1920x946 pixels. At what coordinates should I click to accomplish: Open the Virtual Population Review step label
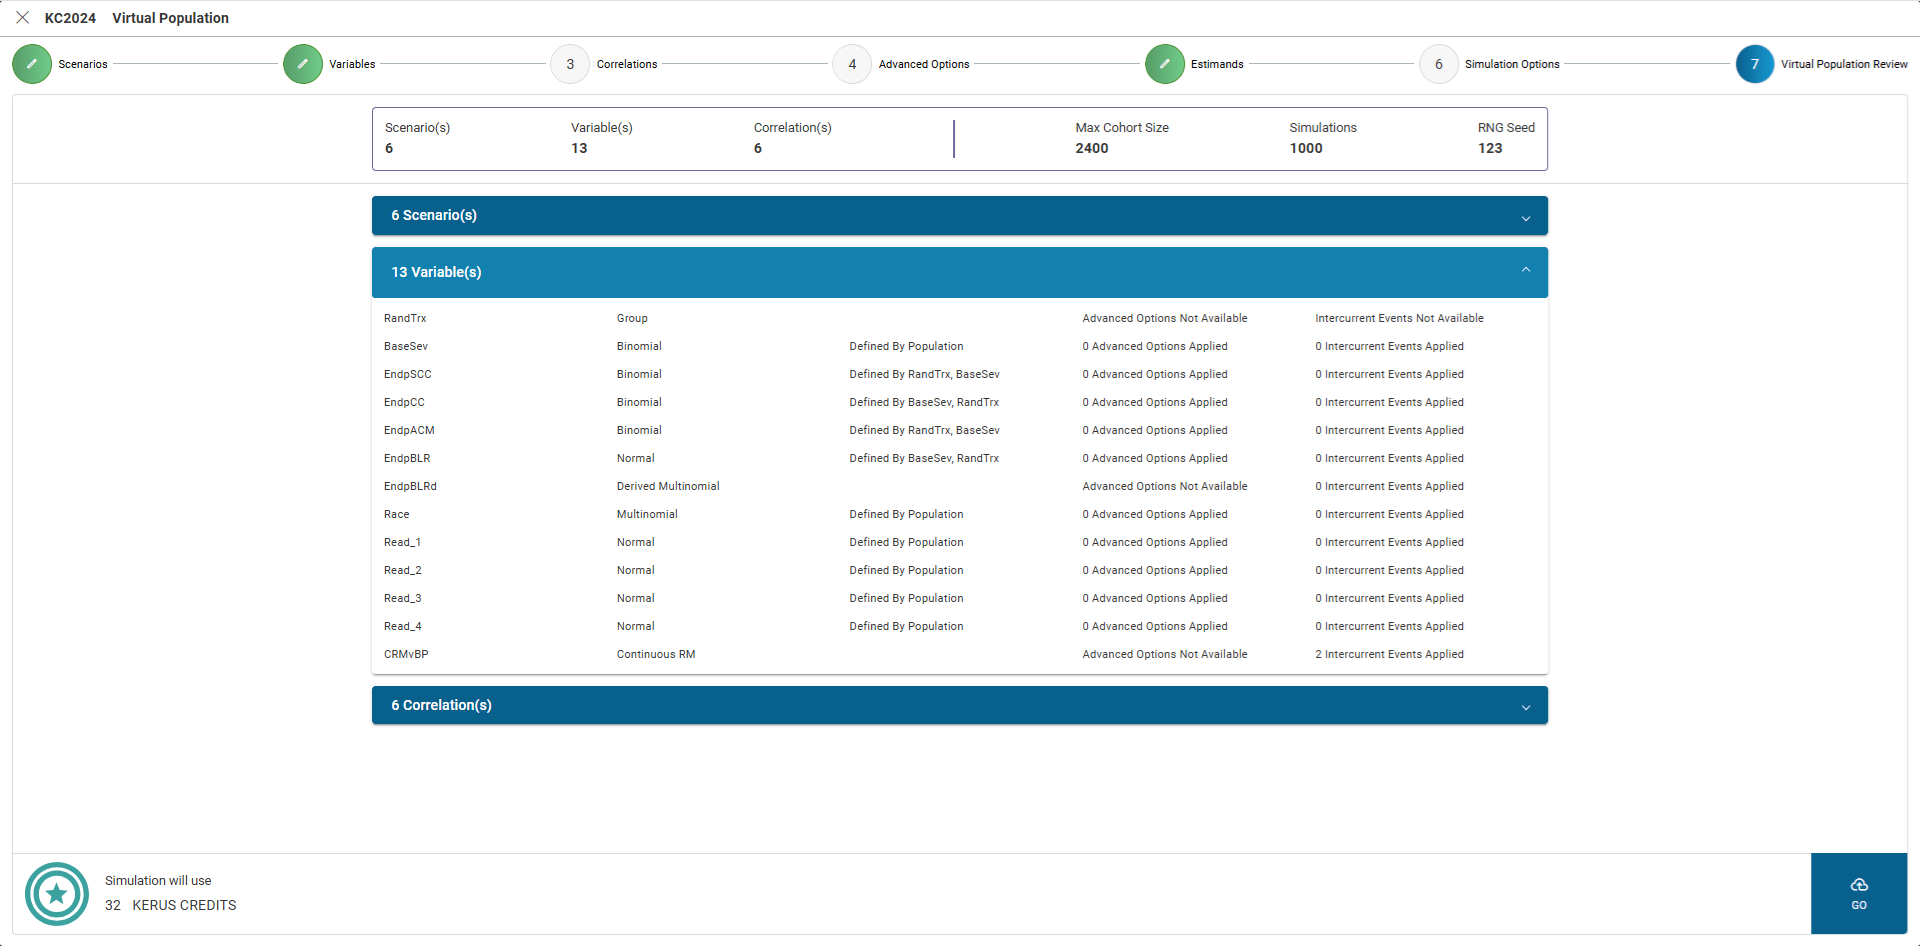tap(1844, 64)
